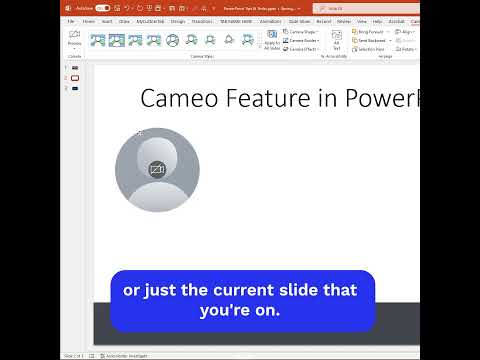
Task: Select slide 3 thumbnail
Action: 75,88
